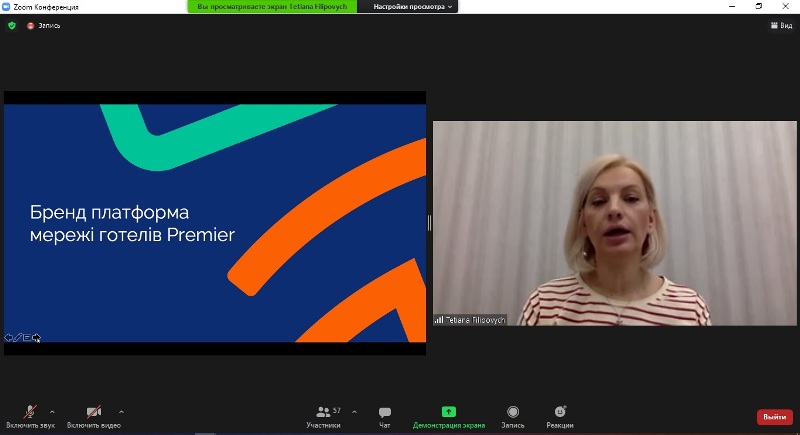
Task: Open Настройки просмотра view options dropdown
Action: pos(412,7)
